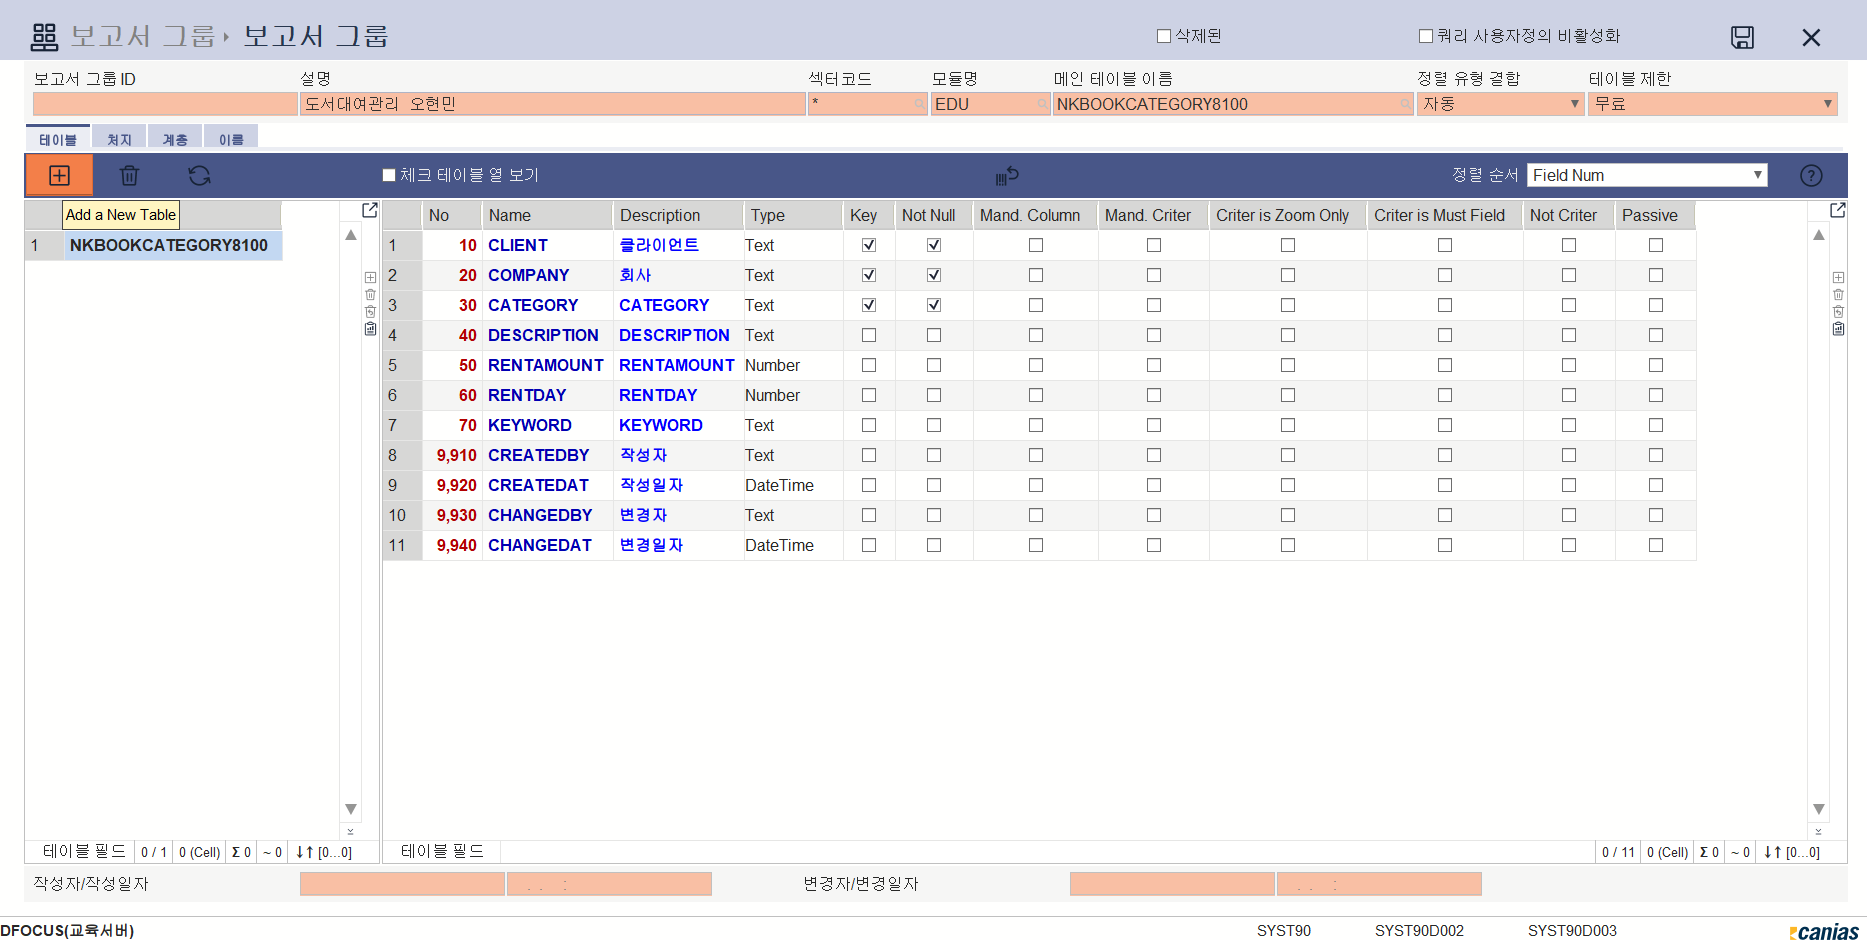Screen dimensions: 1867x940
Task: Click the save diskette icon
Action: pyautogui.click(x=1742, y=37)
